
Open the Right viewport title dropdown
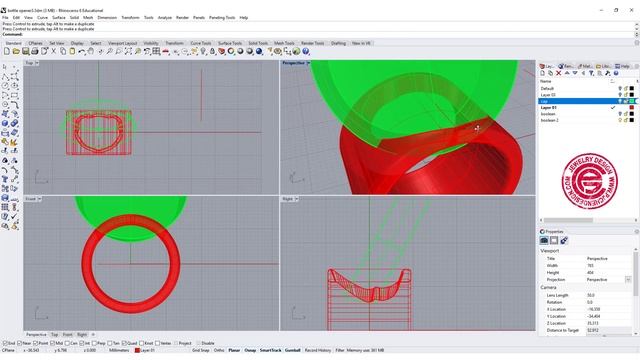[x=297, y=199]
